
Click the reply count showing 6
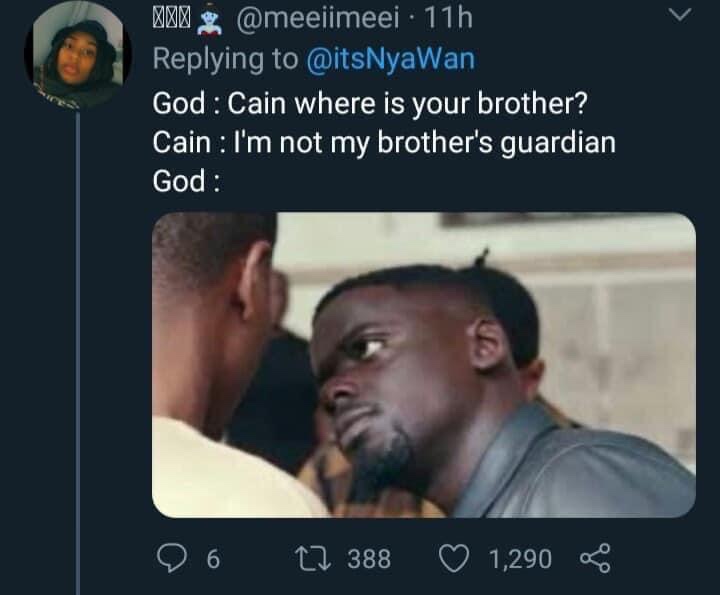(x=212, y=559)
